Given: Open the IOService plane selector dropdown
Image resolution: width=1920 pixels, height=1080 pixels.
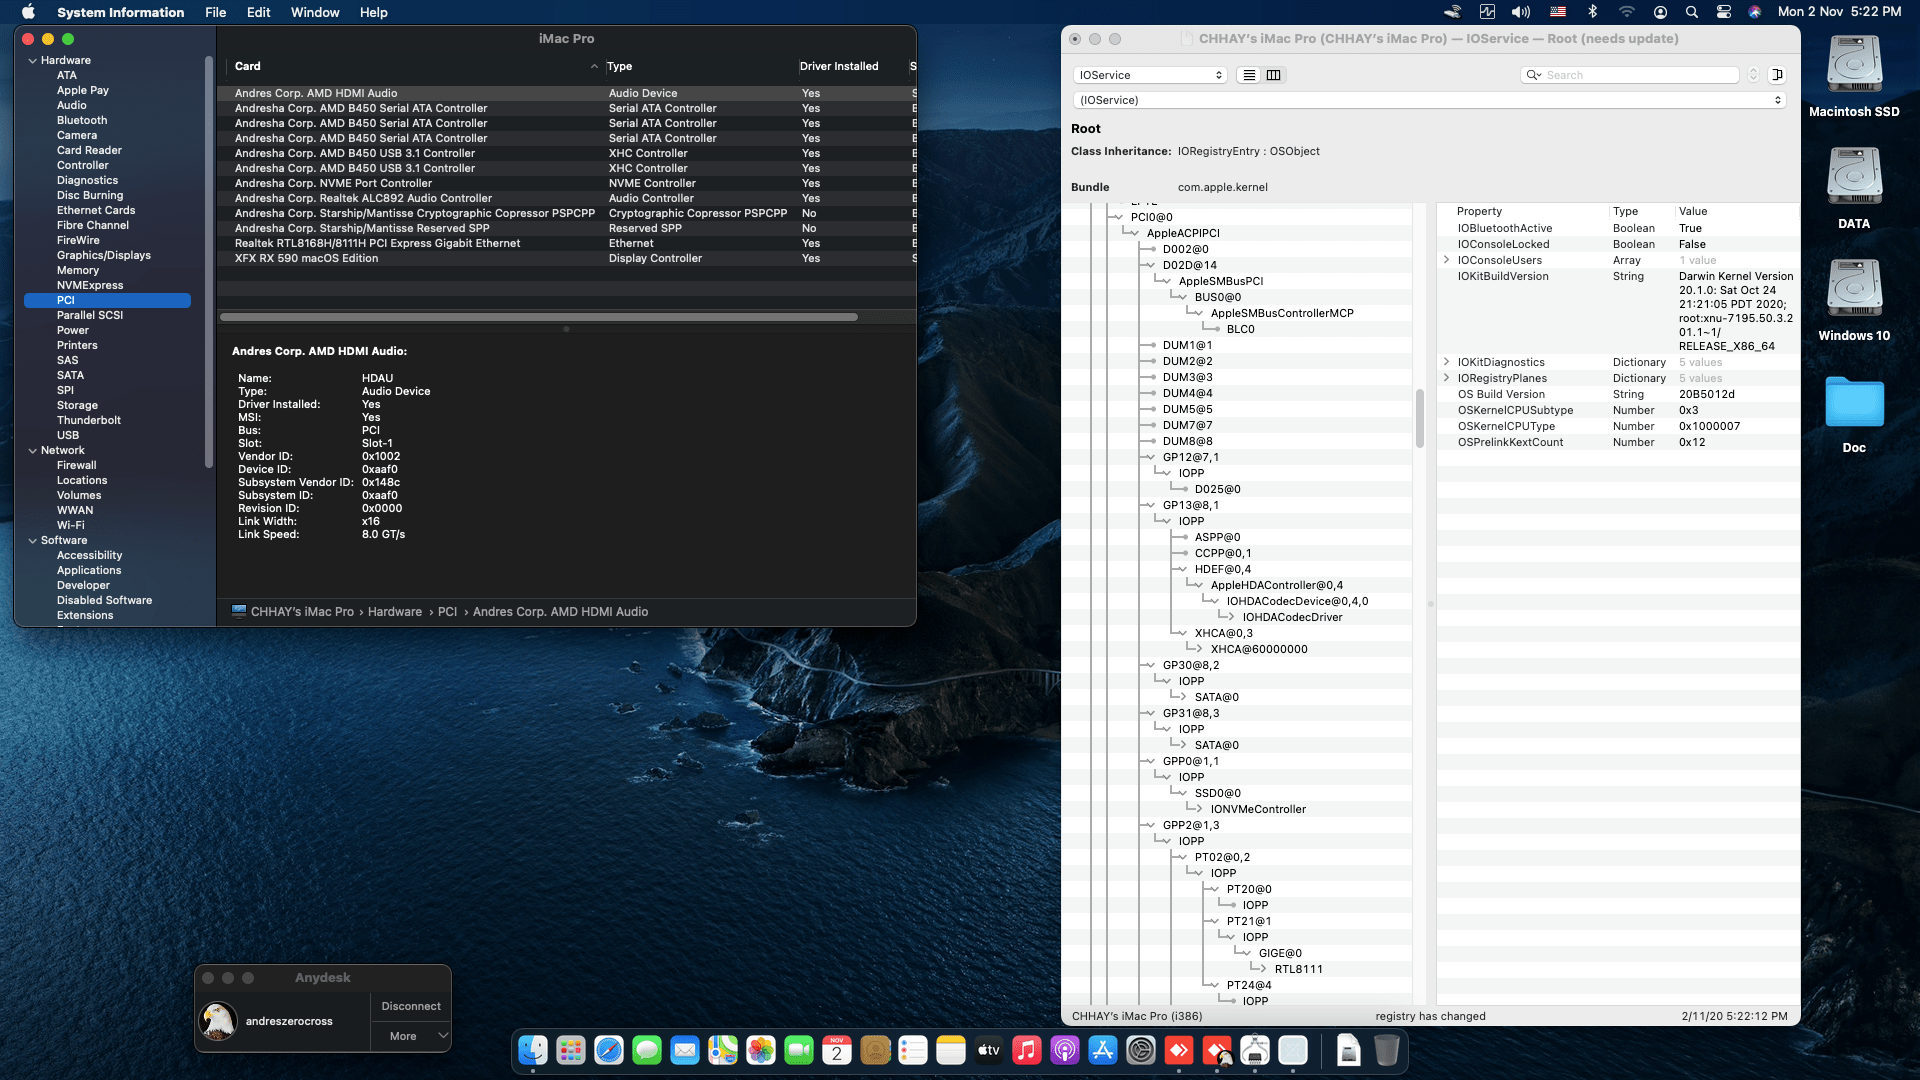Looking at the screenshot, I should pos(1149,74).
